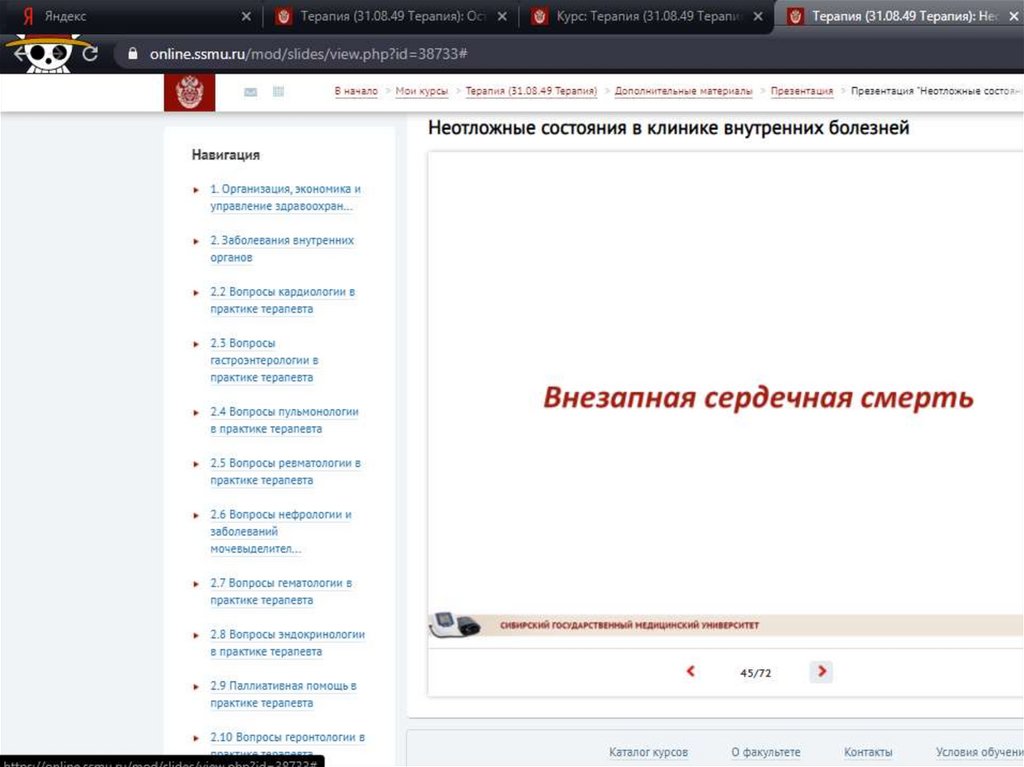The height and width of the screenshot is (767, 1024).
Task: Open '2.5 Вопросы ревматологии' section
Action: [285, 472]
